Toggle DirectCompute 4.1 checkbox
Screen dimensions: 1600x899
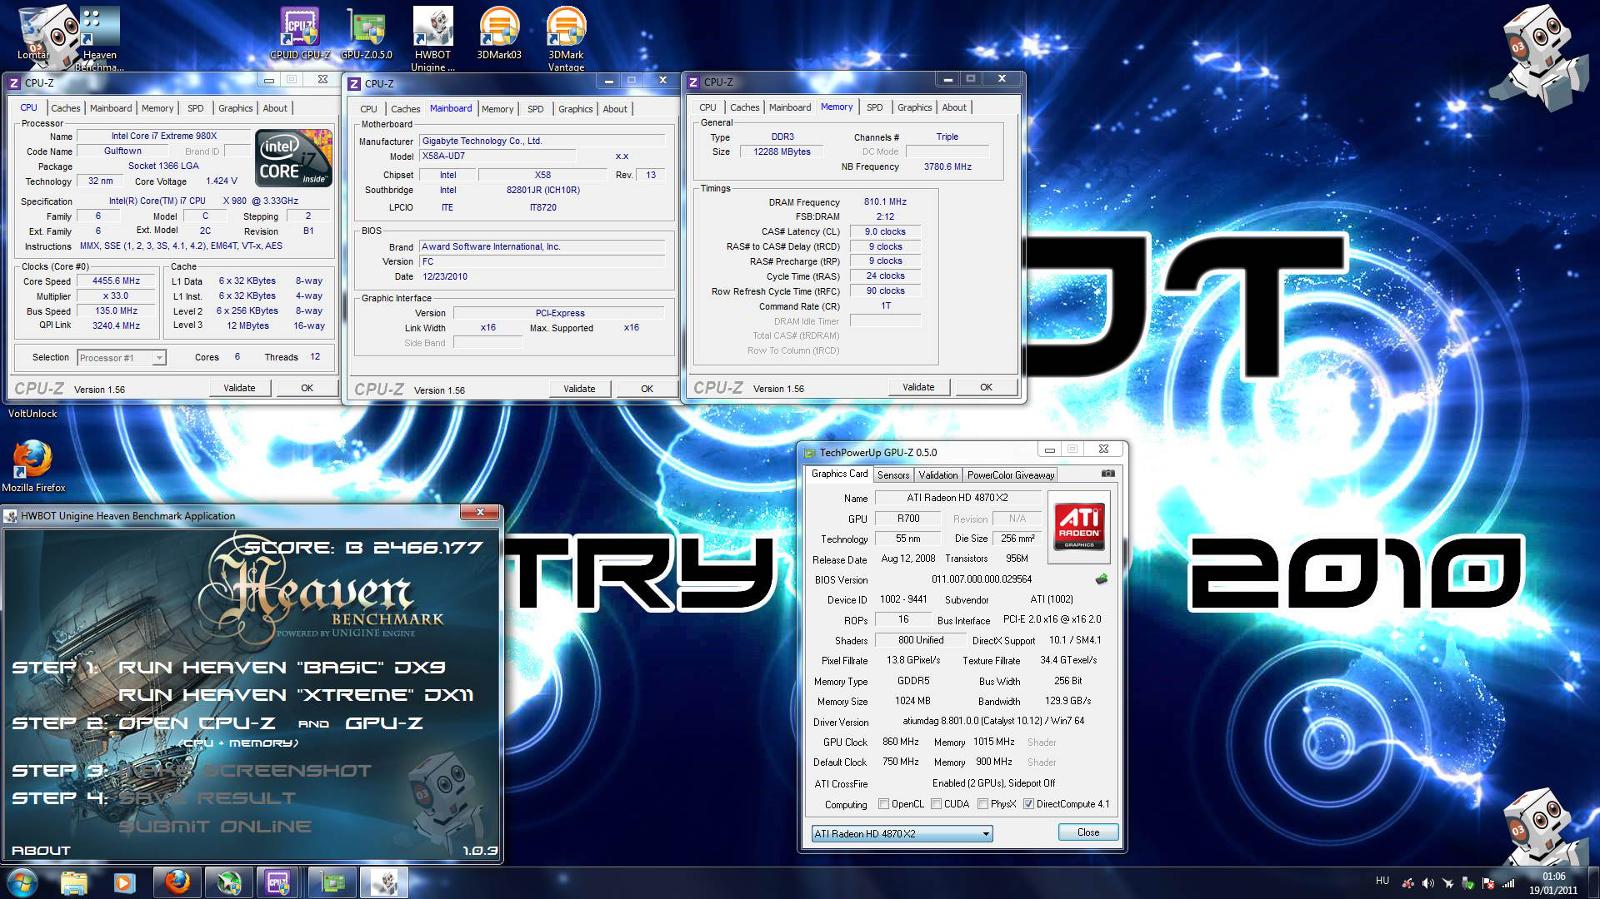[1028, 804]
